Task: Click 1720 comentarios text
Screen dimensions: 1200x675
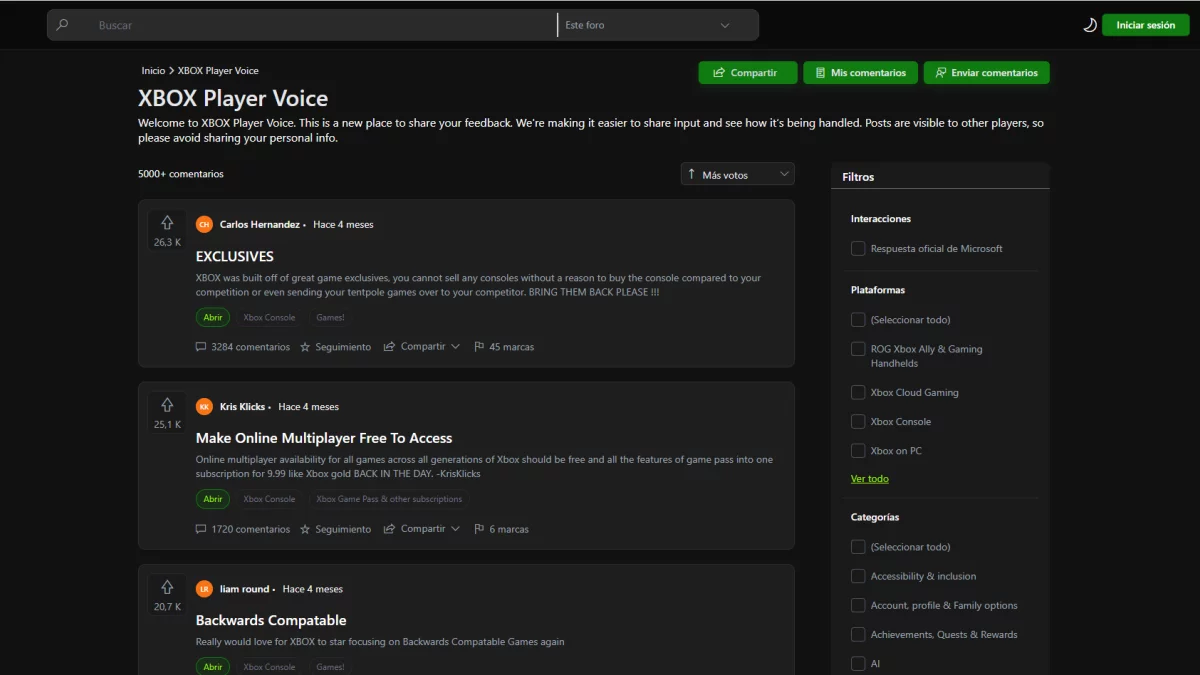Action: [251, 529]
